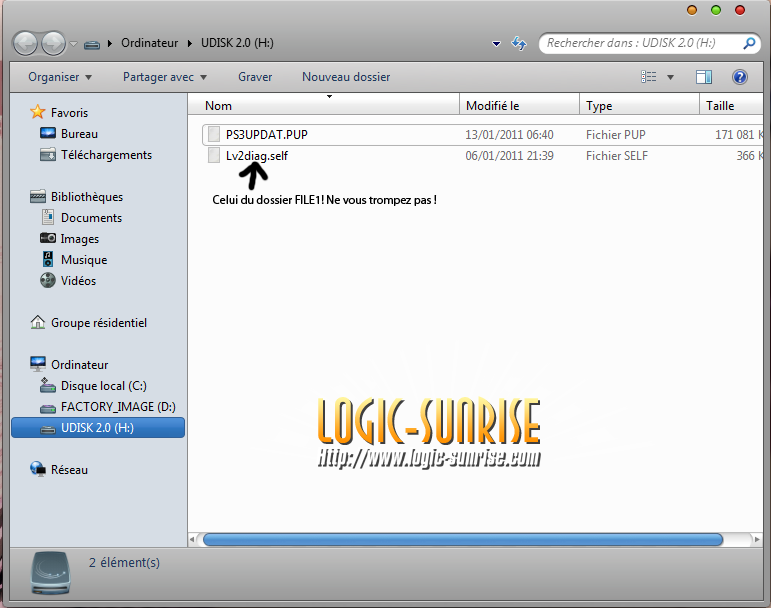Viewport: 771px width, 608px height.
Task: Click the Graver toolbar button
Action: pyautogui.click(x=255, y=77)
